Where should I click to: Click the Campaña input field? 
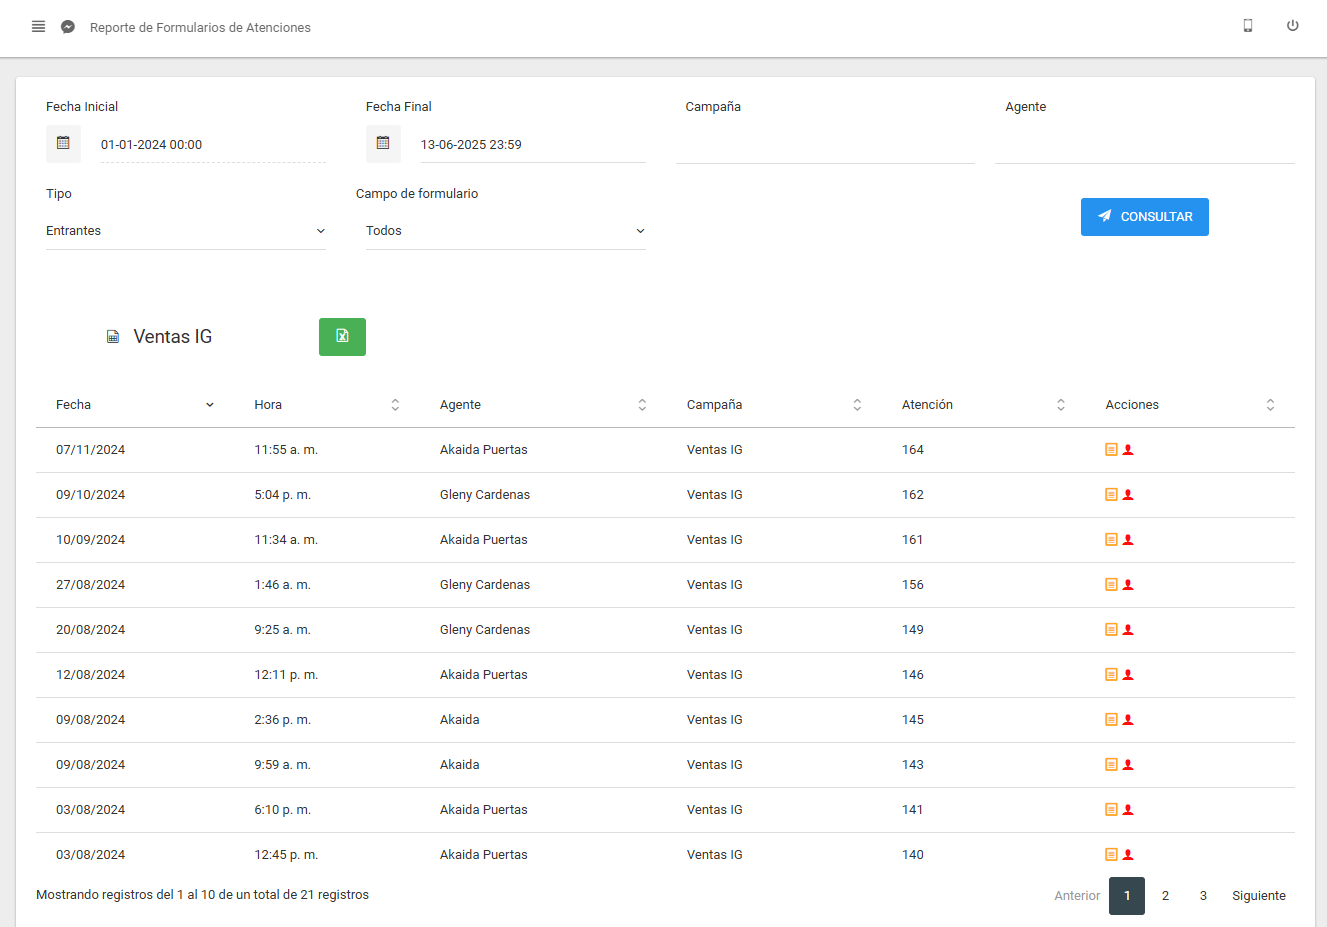pyautogui.click(x=825, y=146)
